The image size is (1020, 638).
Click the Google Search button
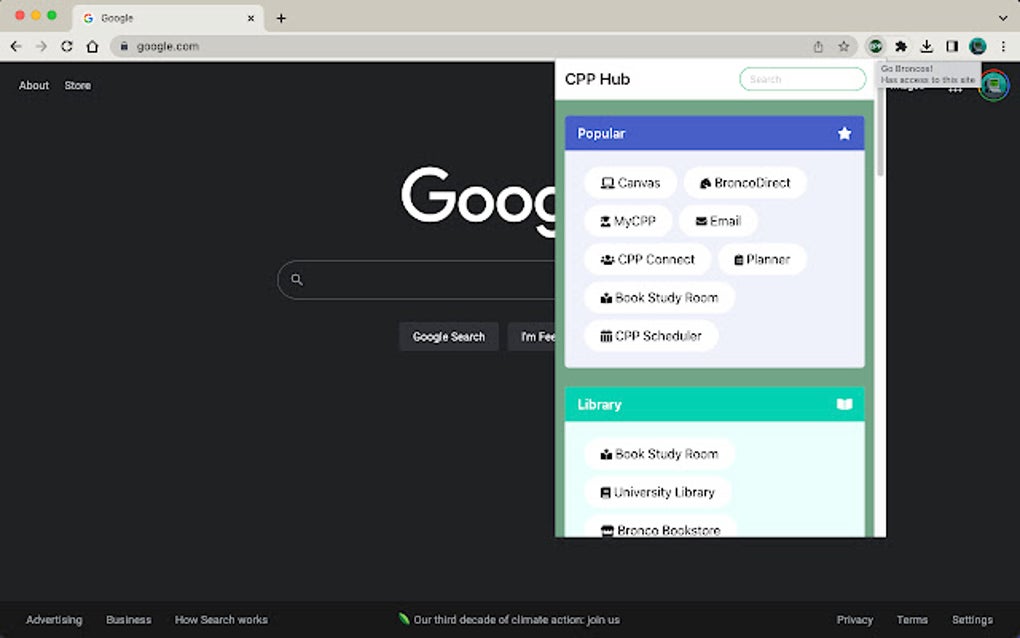click(x=448, y=337)
